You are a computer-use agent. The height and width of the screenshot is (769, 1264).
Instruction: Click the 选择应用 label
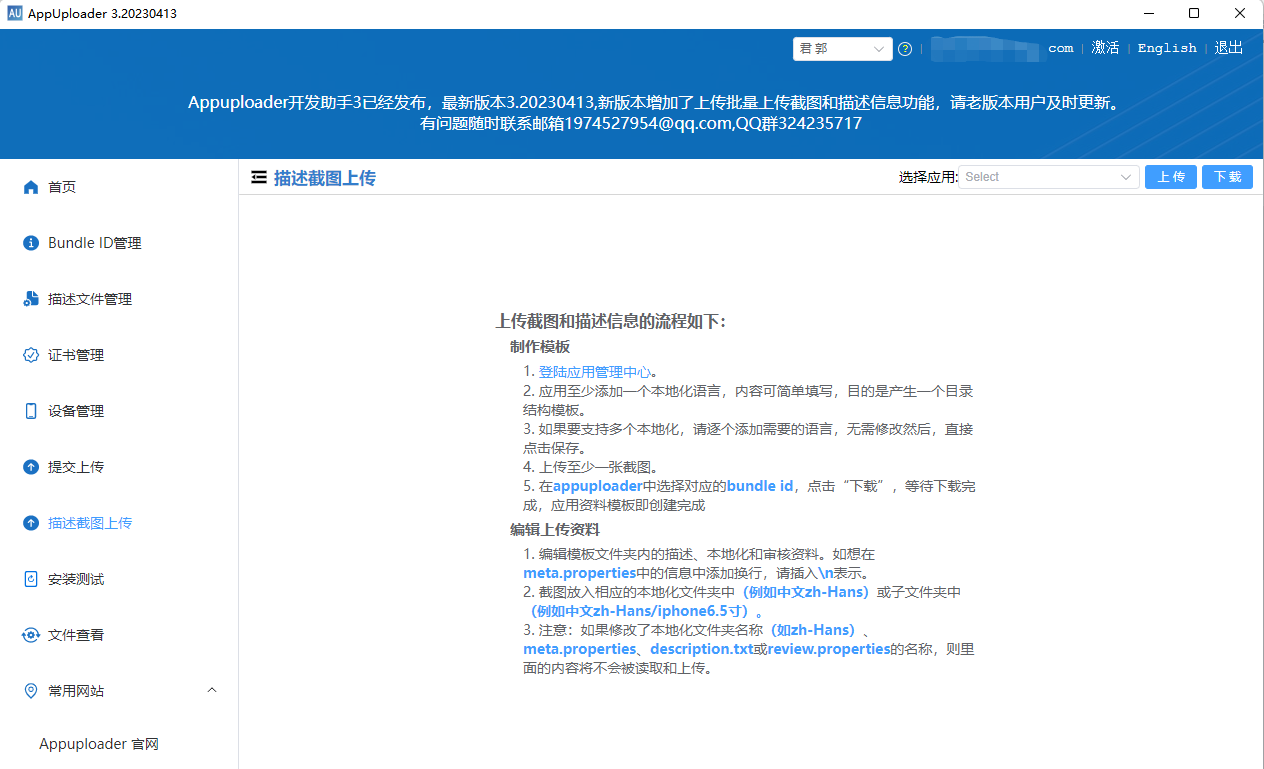click(928, 177)
